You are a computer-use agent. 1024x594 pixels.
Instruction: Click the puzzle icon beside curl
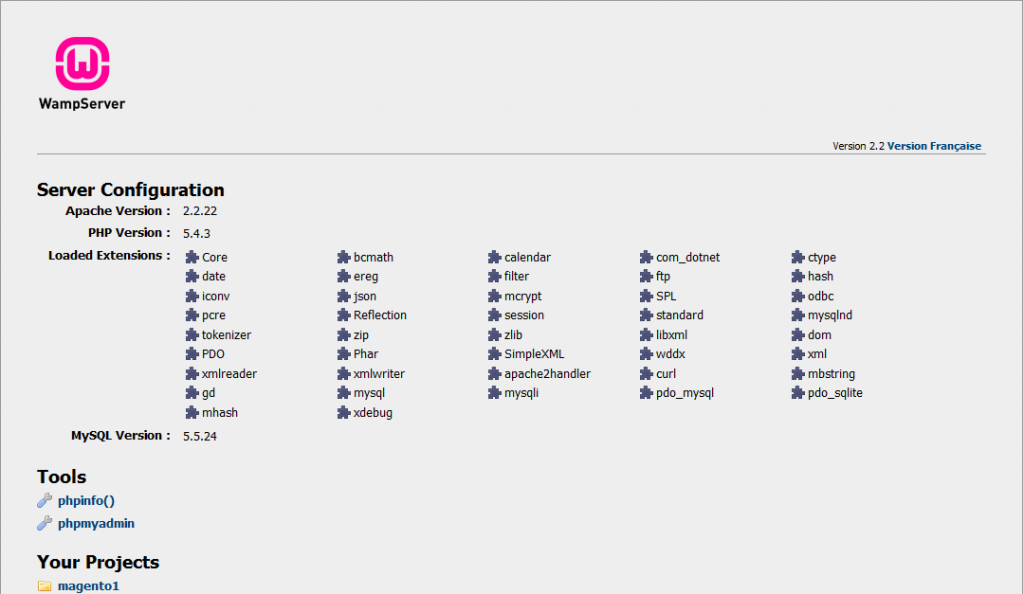(647, 374)
